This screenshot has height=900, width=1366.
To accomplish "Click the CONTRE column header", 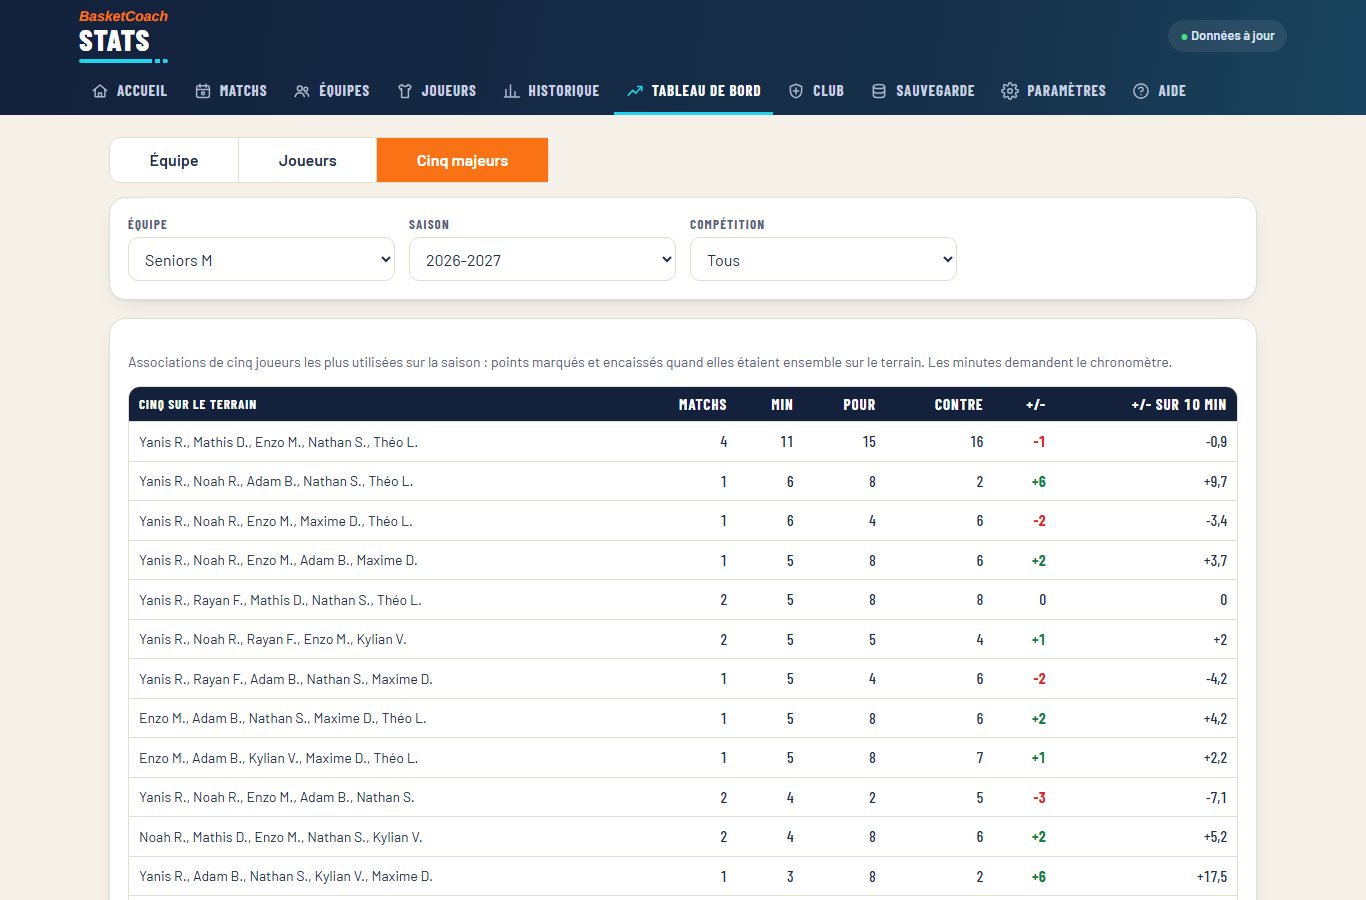I will pos(959,405).
